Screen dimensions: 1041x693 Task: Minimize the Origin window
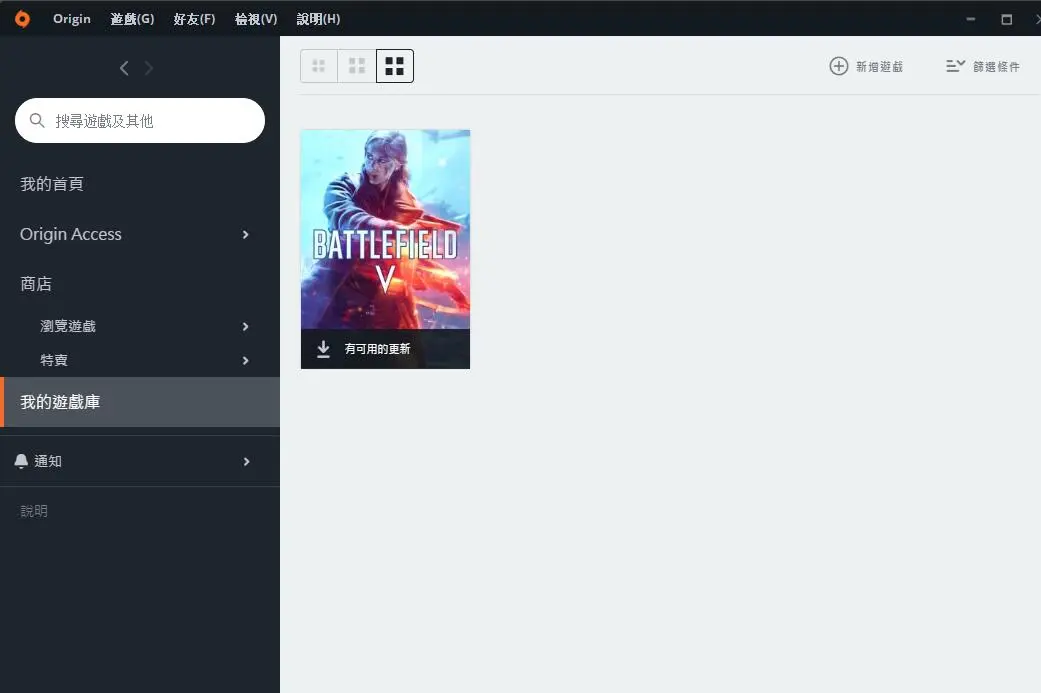(x=971, y=19)
